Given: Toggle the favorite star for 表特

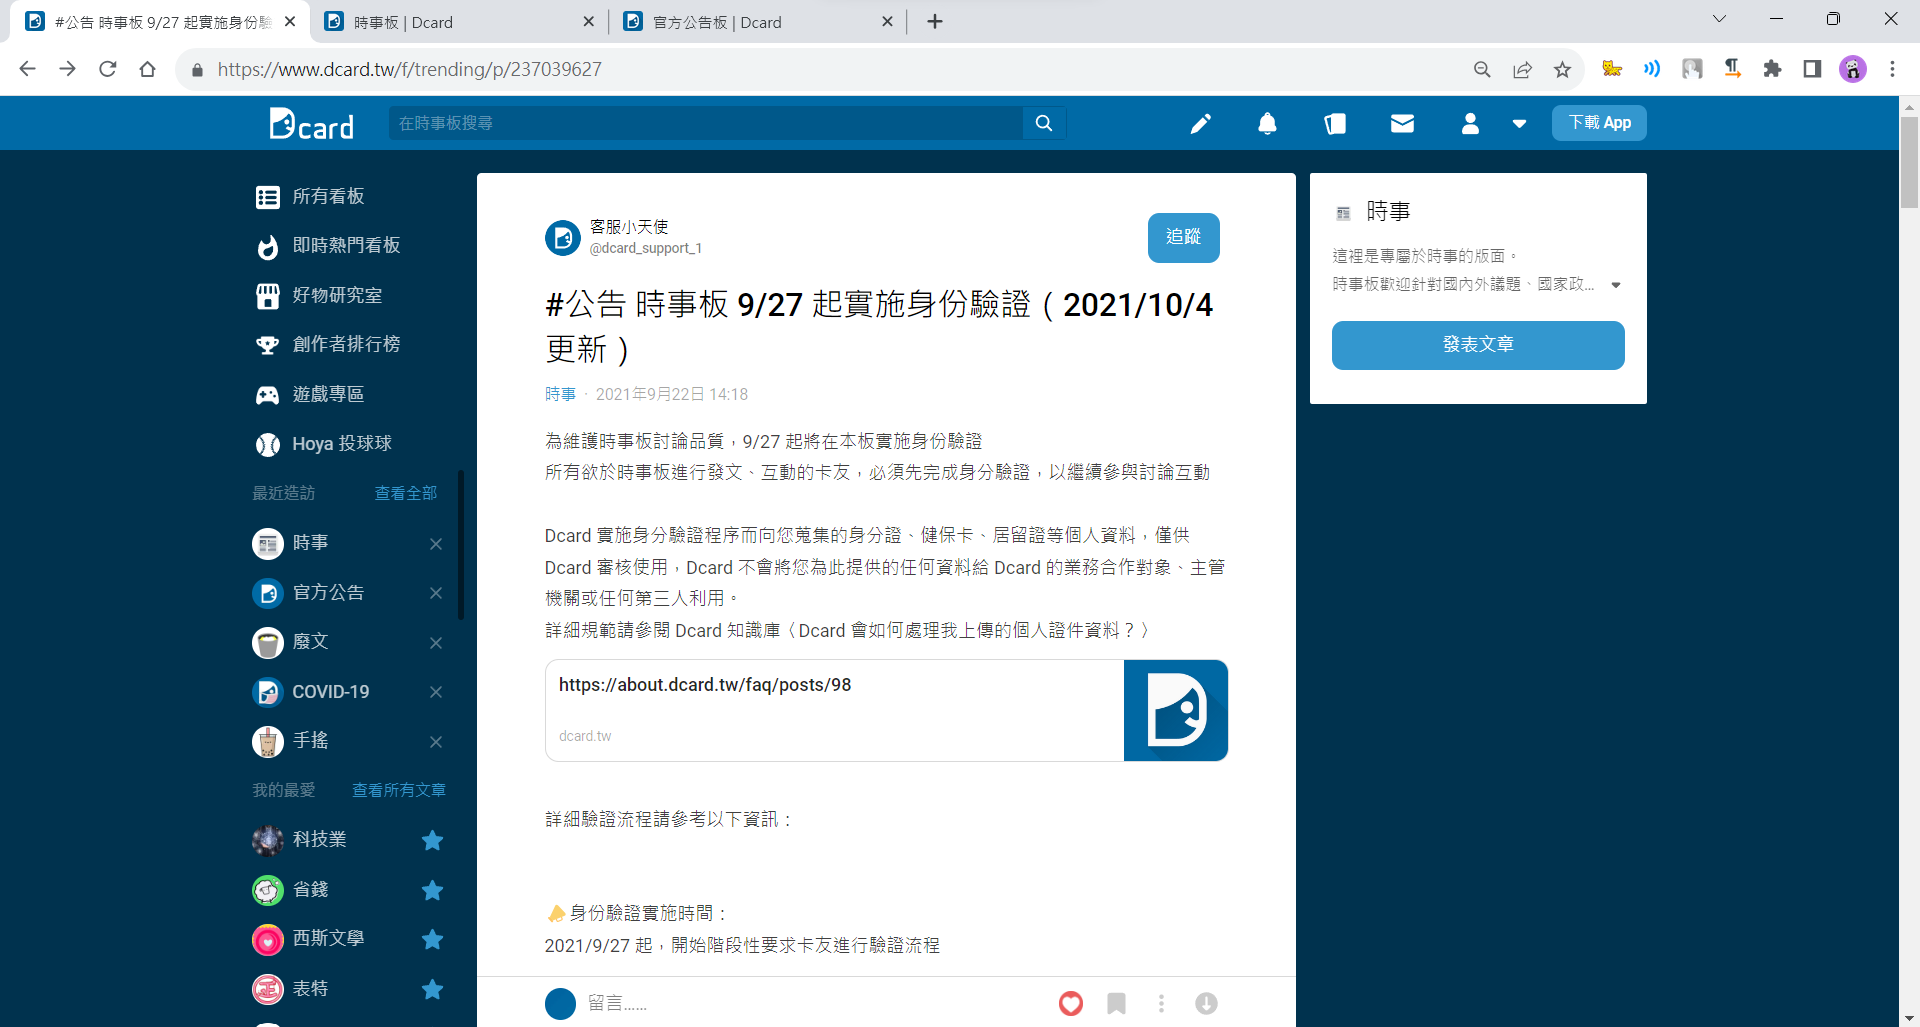Looking at the screenshot, I should (432, 989).
